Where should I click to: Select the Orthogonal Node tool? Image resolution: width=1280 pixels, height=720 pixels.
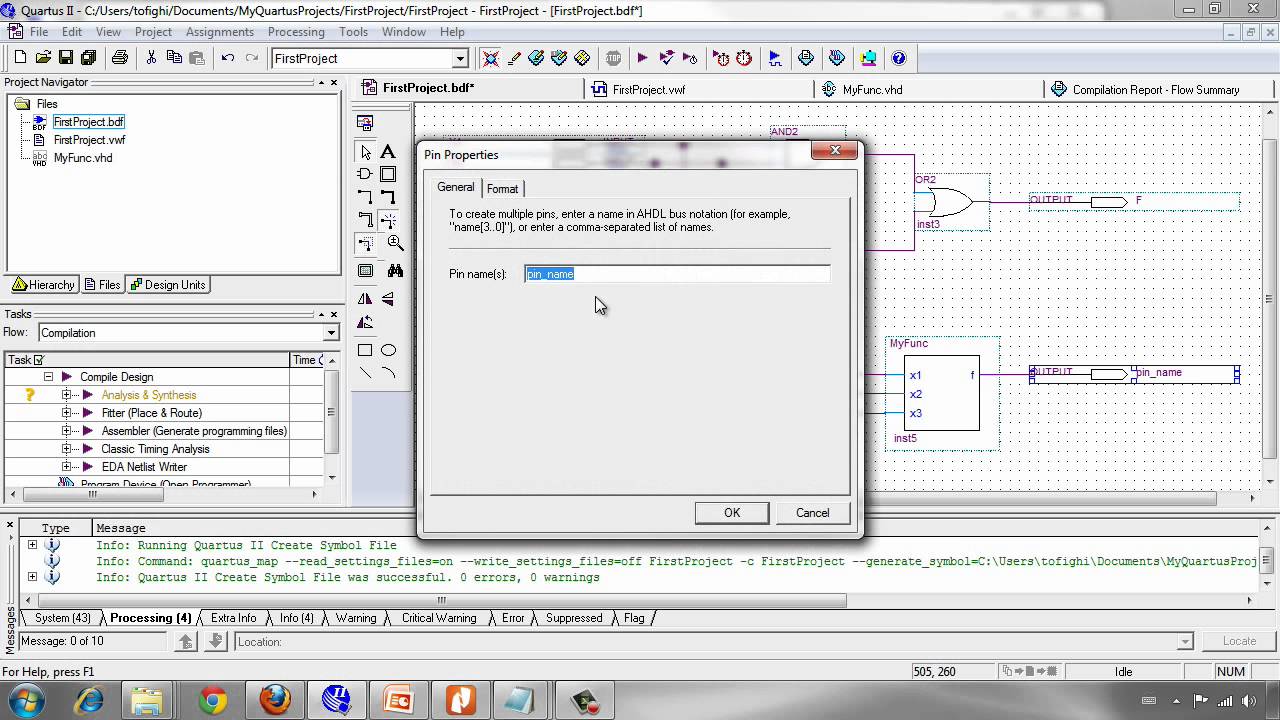365,197
